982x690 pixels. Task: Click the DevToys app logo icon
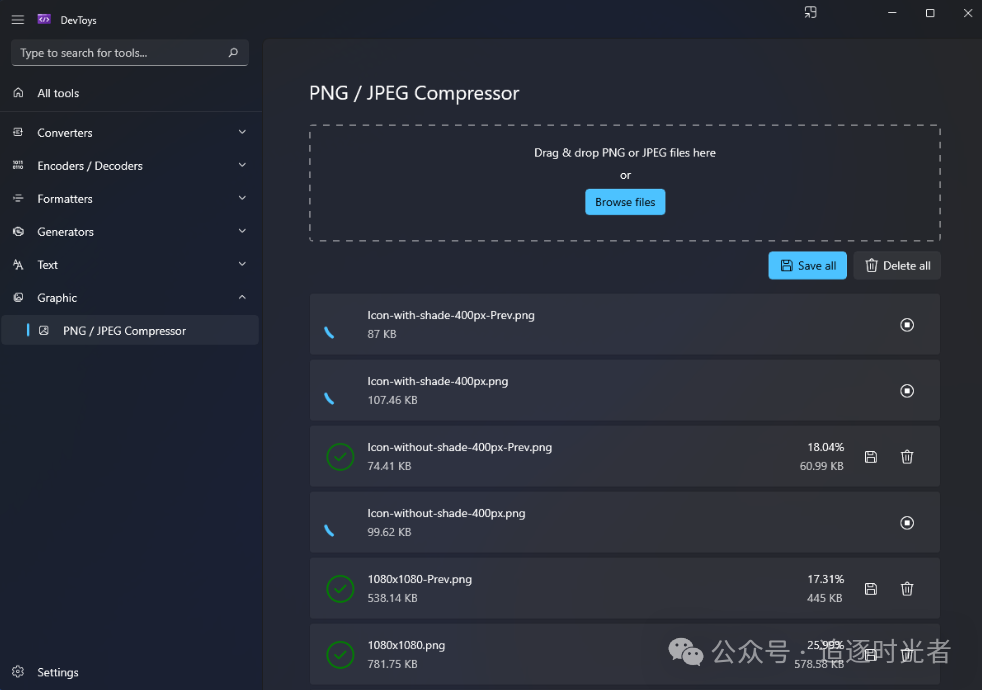pyautogui.click(x=44, y=19)
